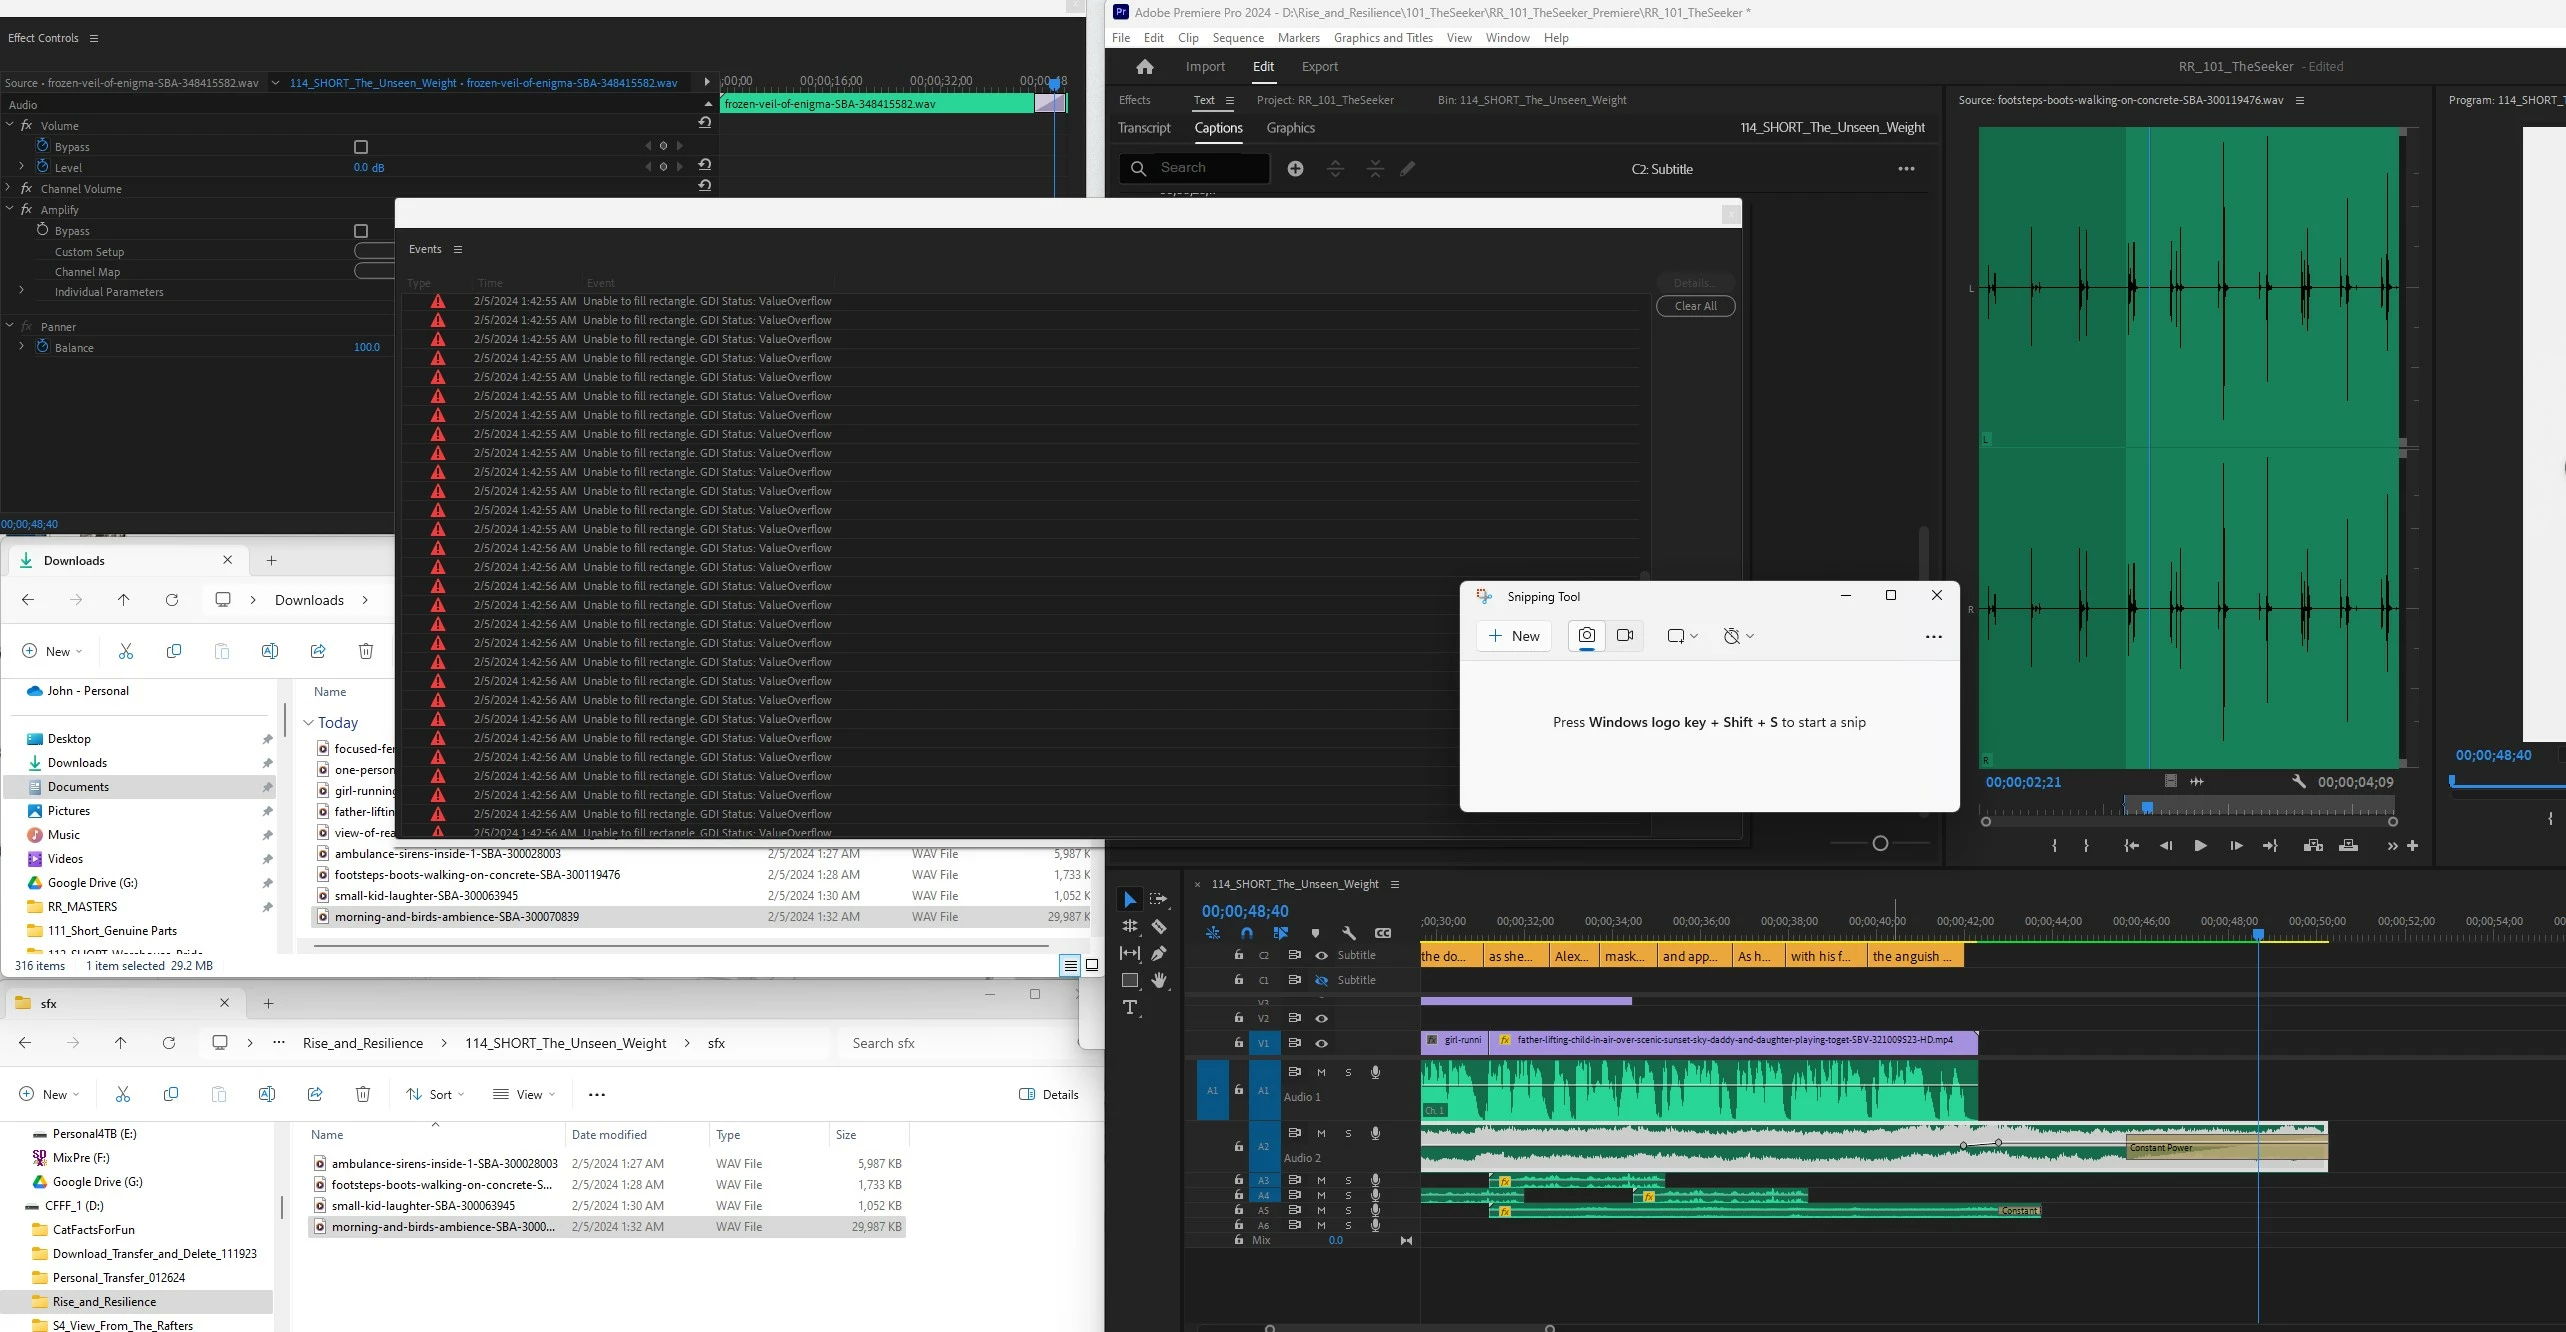Open the Sequence menu

pyautogui.click(x=1237, y=38)
